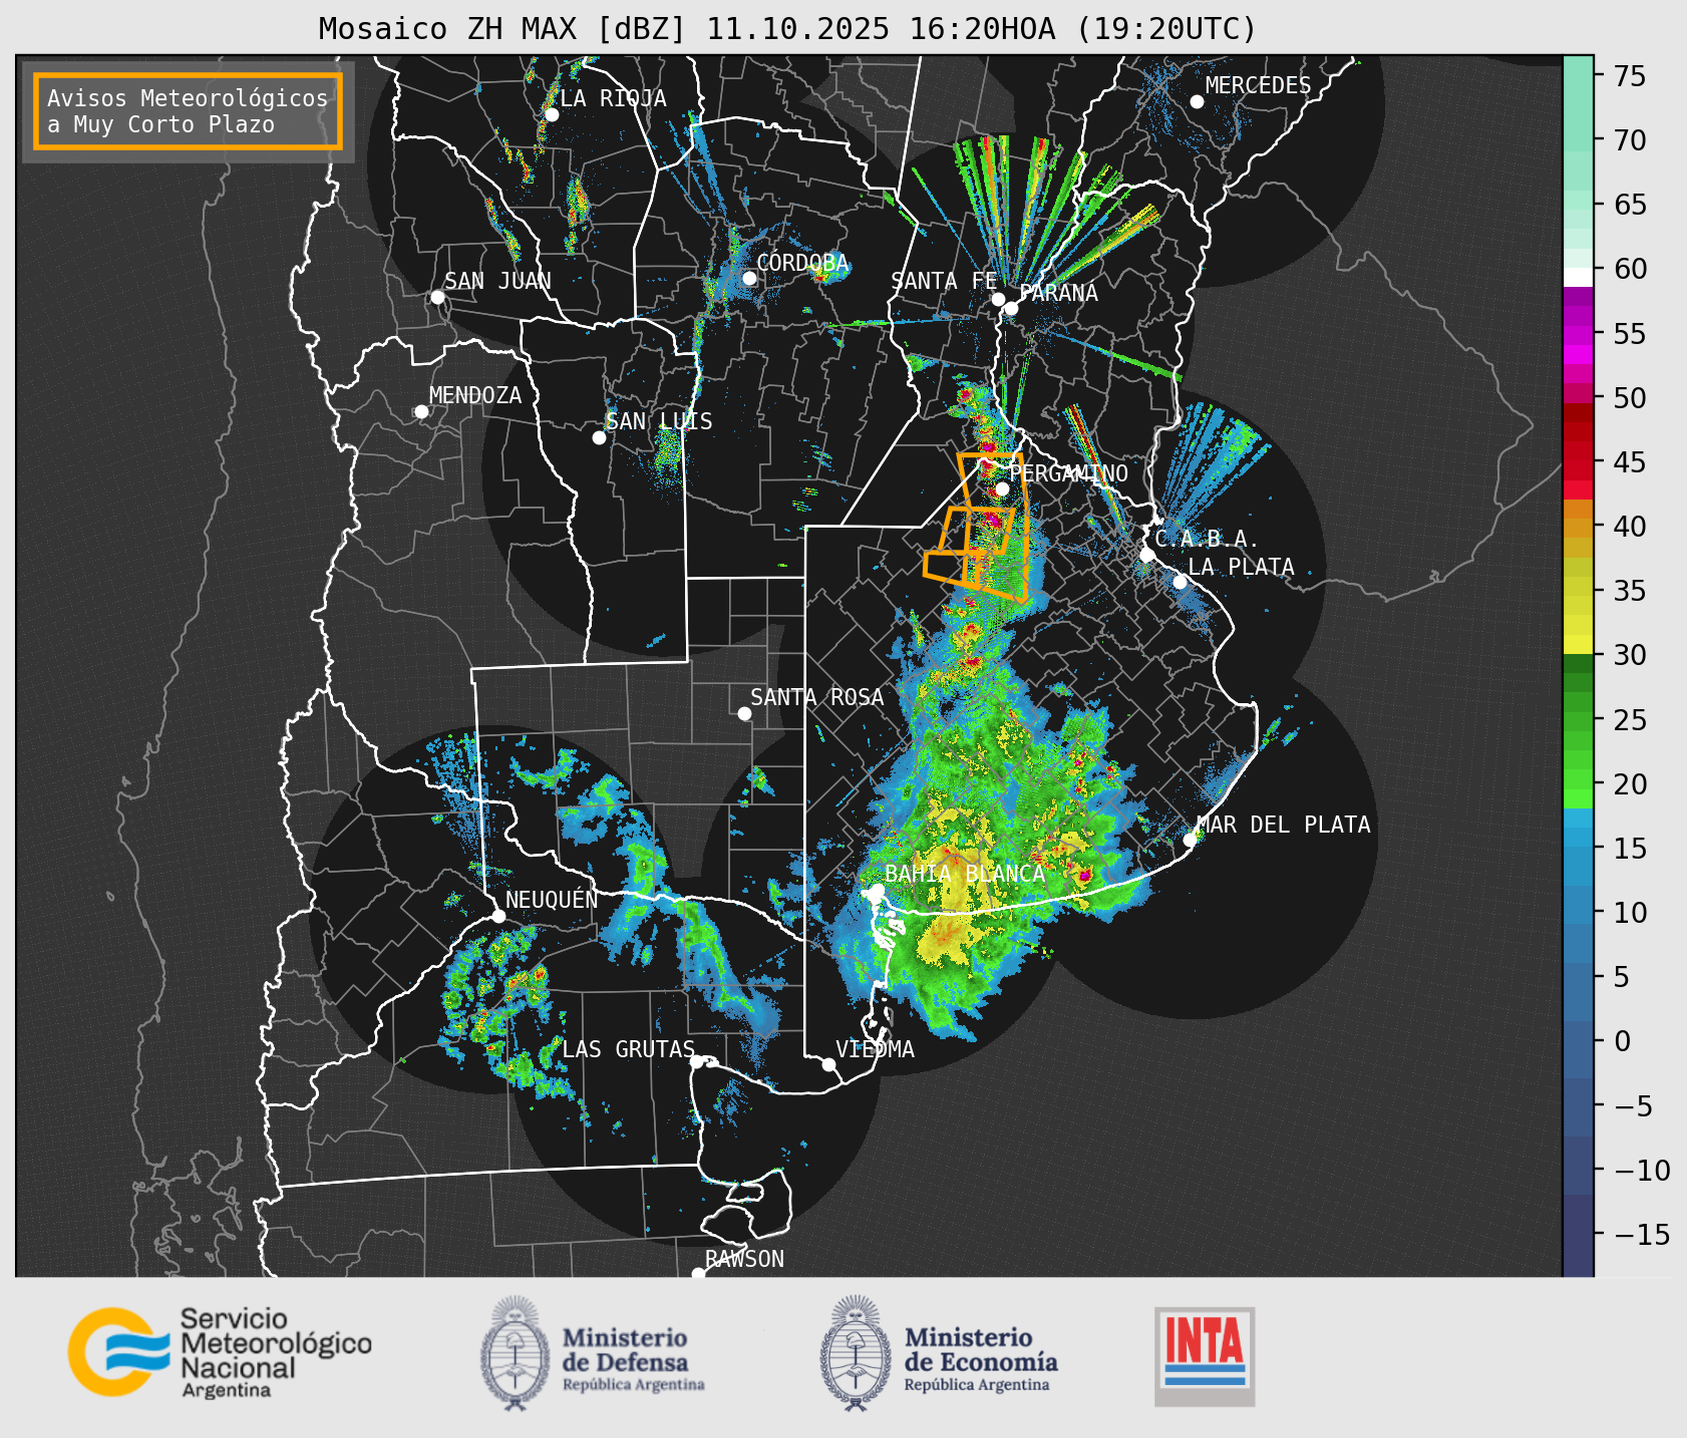Click the SAN LUIS city label
The image size is (1687, 1438).
pyautogui.click(x=659, y=421)
